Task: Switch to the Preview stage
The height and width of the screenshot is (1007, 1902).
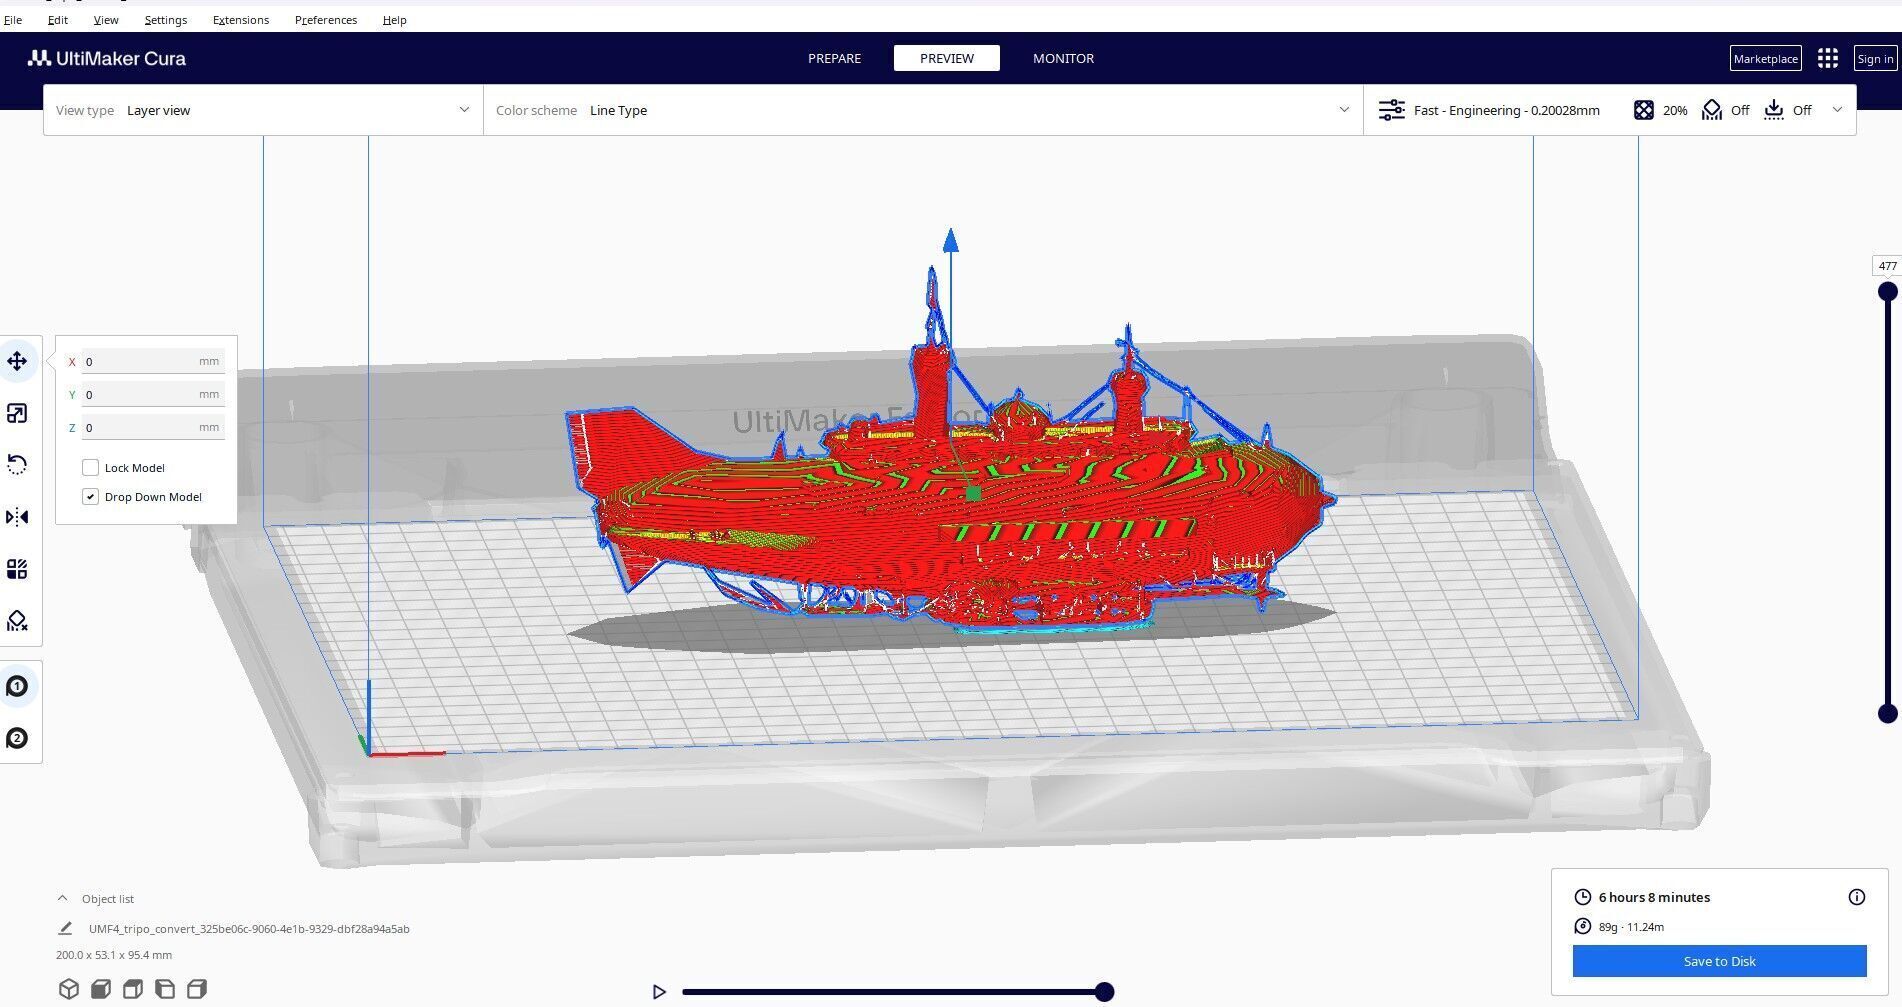Action: pos(947,58)
